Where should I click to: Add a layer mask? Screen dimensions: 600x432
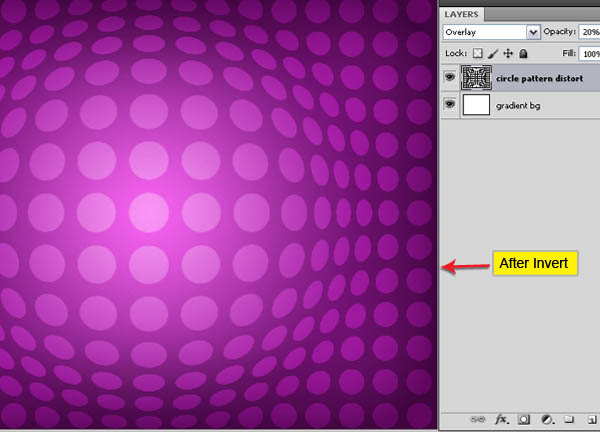pyautogui.click(x=524, y=419)
